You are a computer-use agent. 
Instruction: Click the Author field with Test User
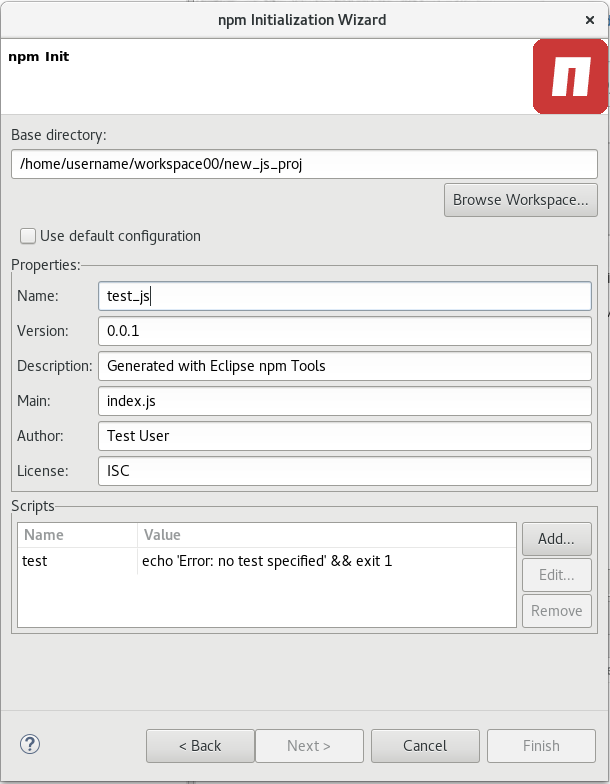[x=344, y=436]
